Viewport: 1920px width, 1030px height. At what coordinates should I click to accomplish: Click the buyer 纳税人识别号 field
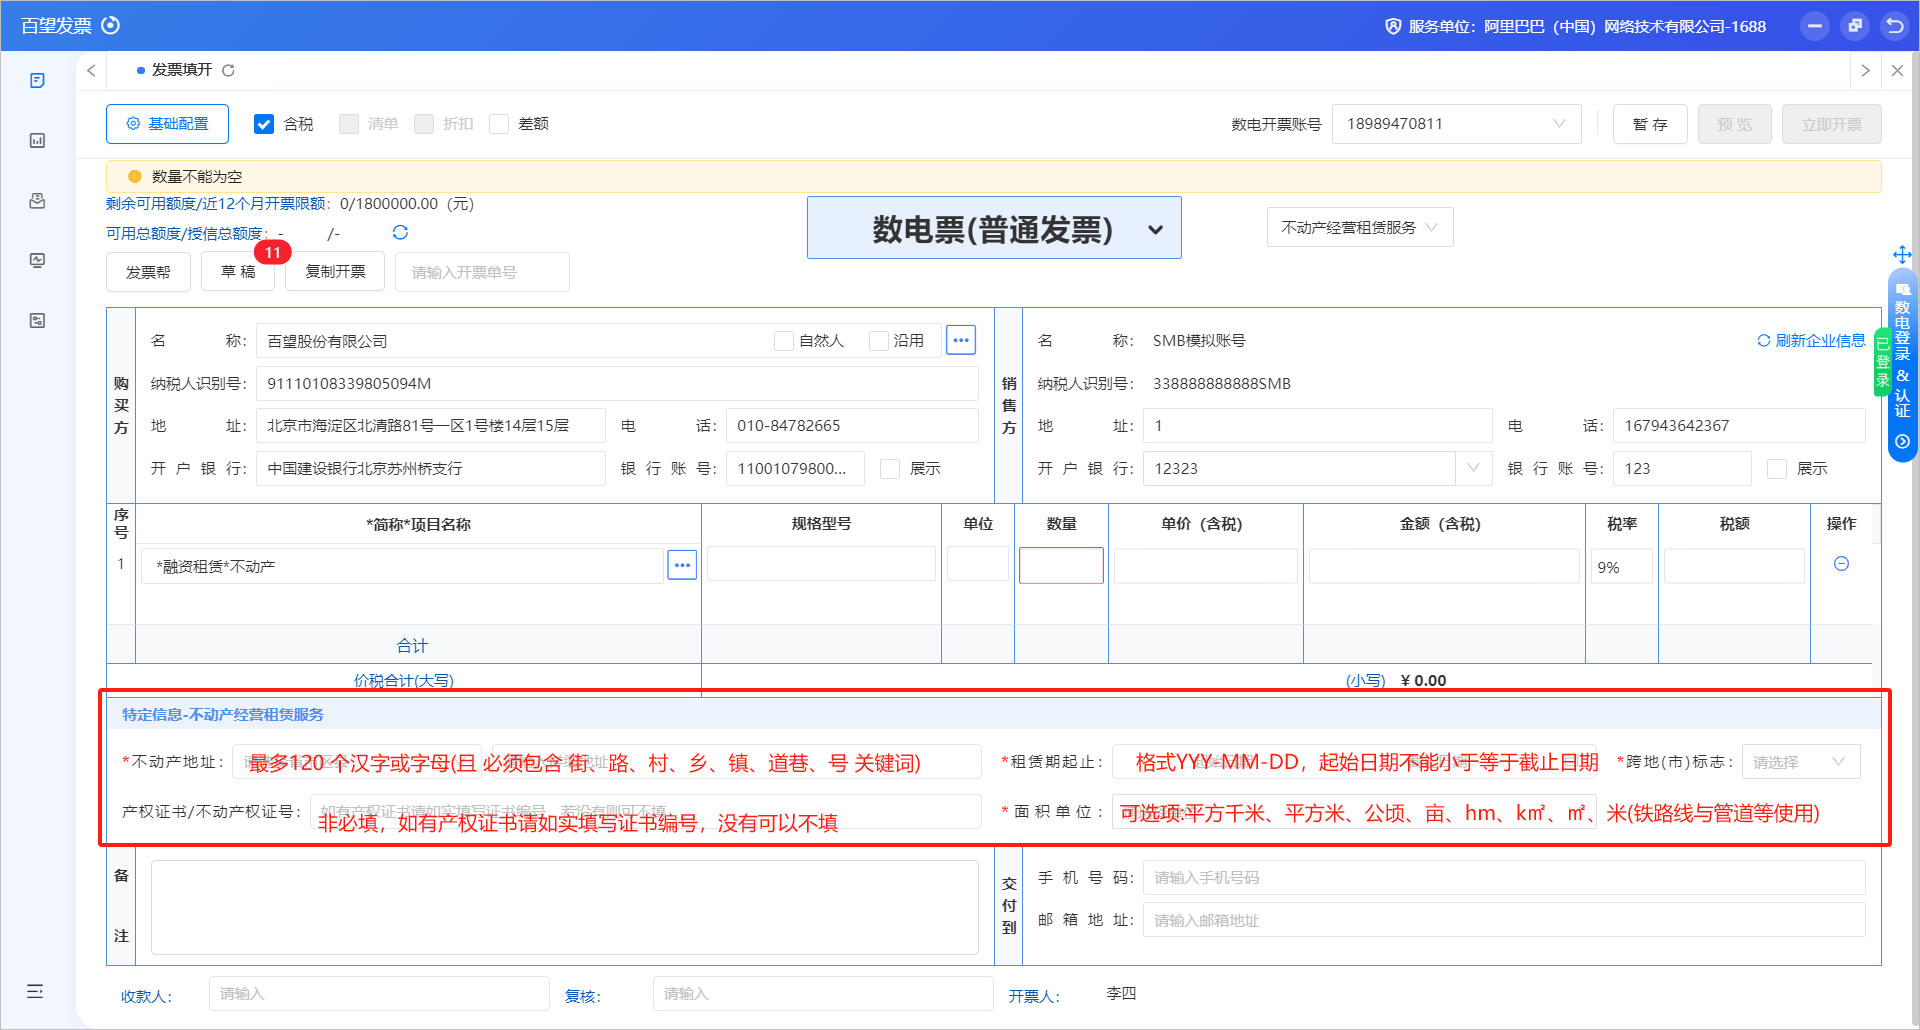(617, 384)
